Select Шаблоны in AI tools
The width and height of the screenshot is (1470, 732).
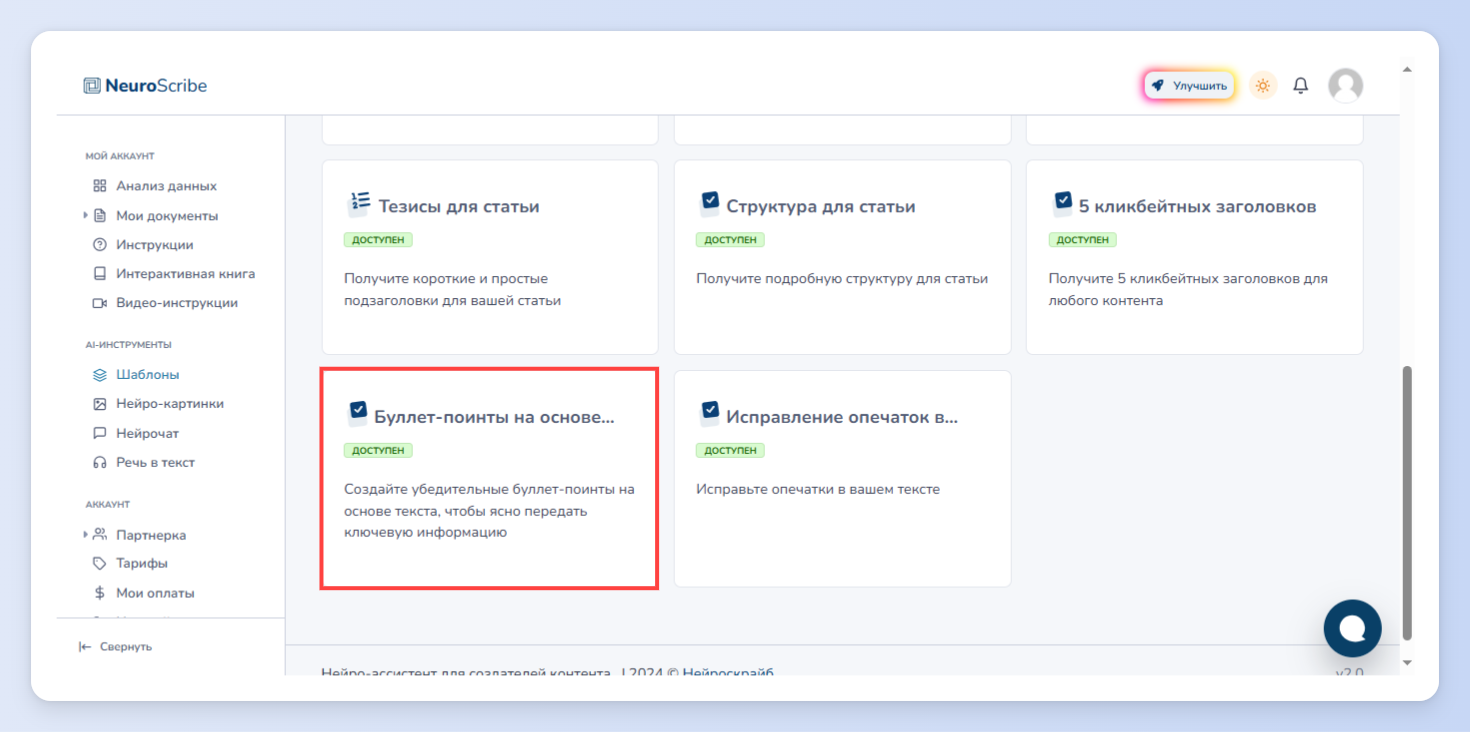(148, 375)
